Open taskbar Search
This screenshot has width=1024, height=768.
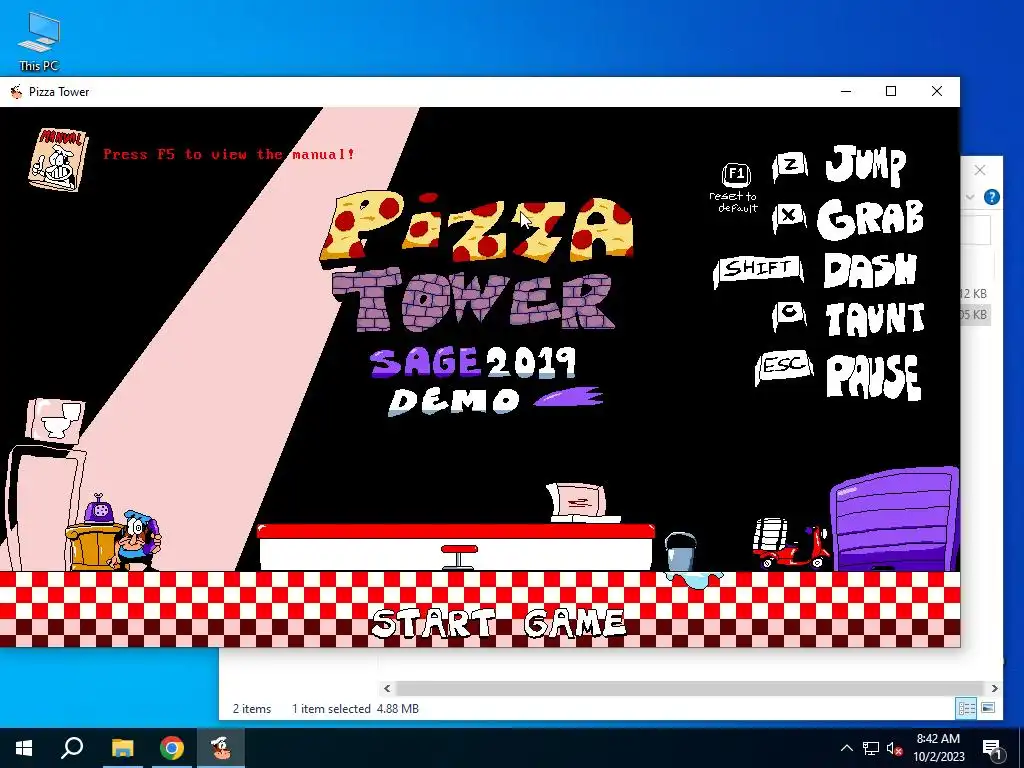point(72,748)
